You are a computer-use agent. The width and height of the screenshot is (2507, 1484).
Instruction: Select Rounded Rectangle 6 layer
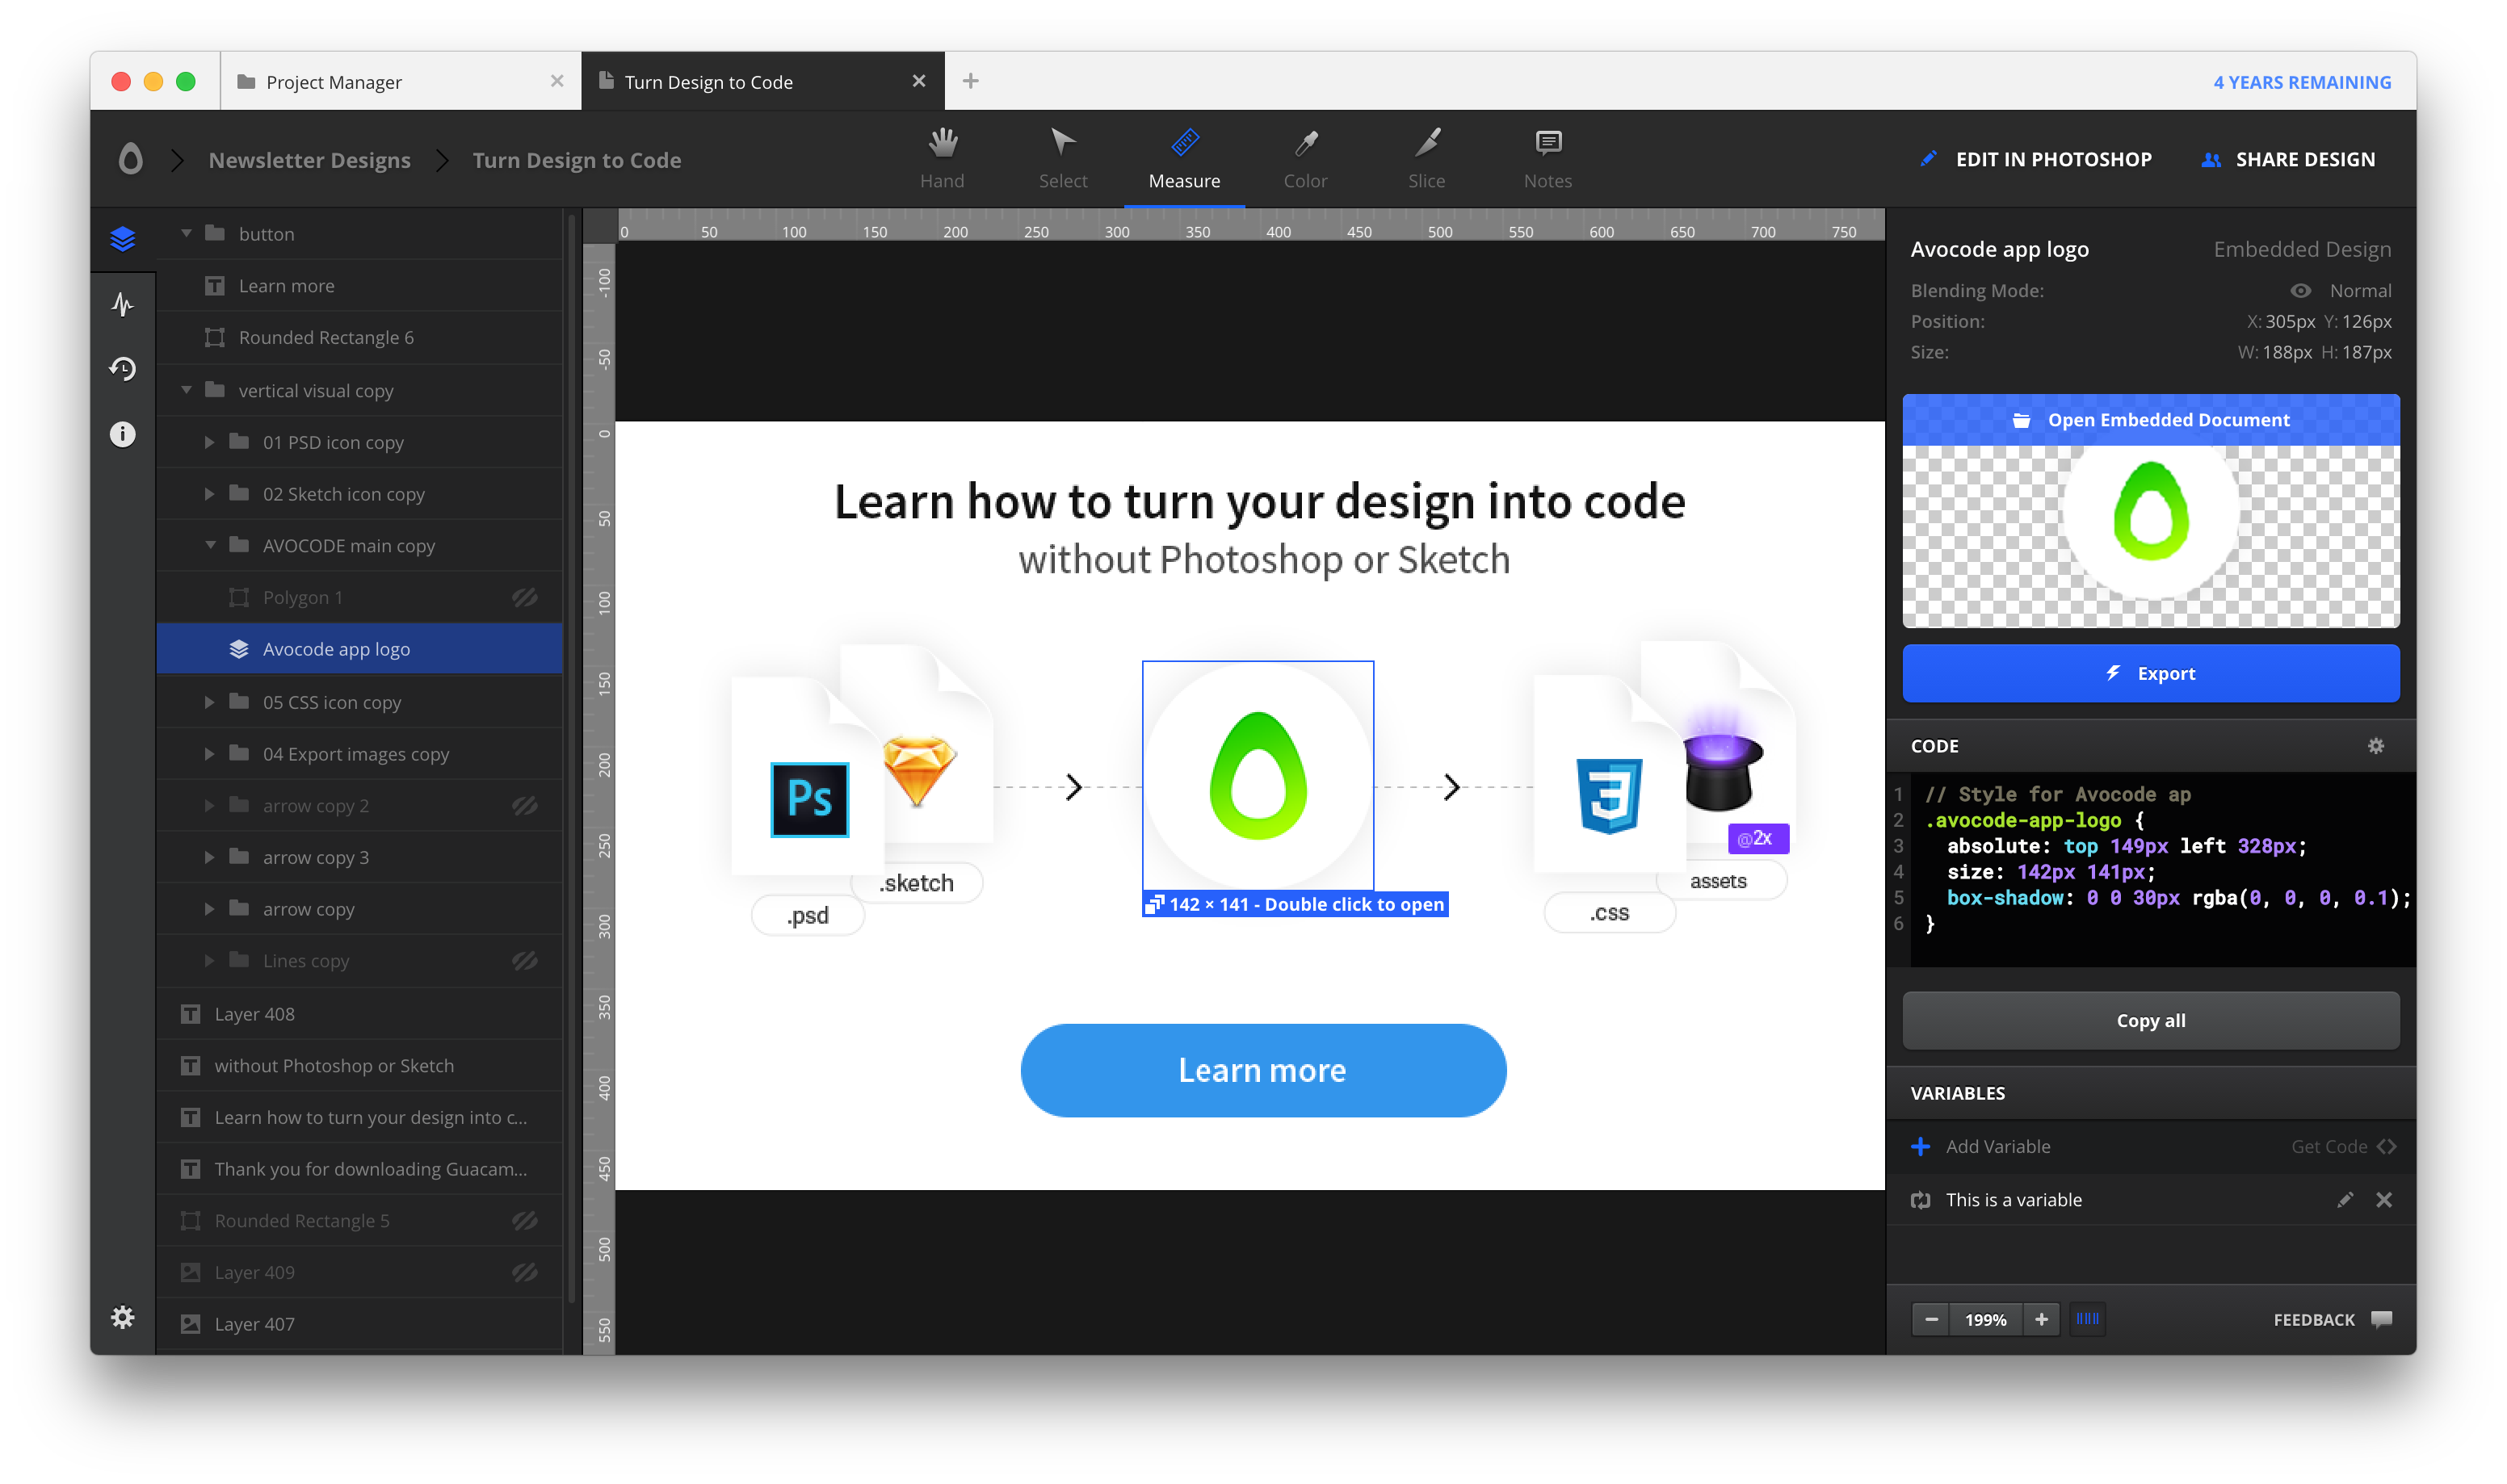click(360, 337)
